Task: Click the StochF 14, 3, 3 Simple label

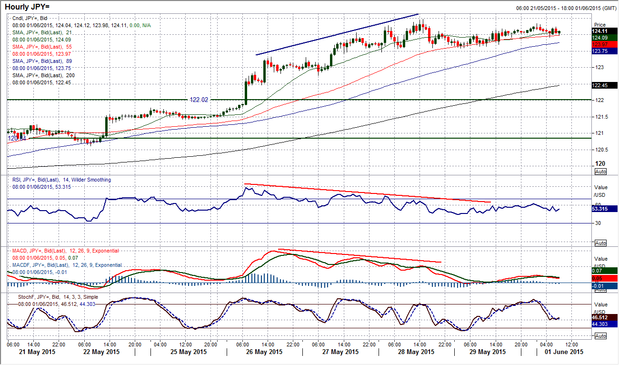Action: (x=58, y=297)
